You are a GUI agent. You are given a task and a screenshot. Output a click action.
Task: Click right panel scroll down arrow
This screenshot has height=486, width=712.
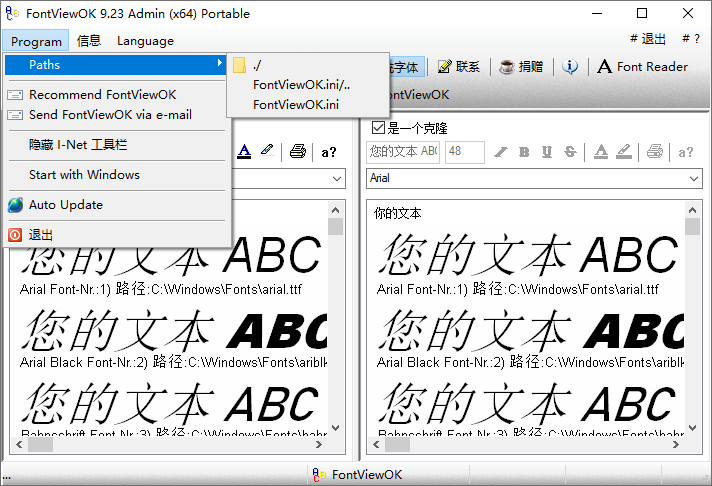[x=692, y=427]
